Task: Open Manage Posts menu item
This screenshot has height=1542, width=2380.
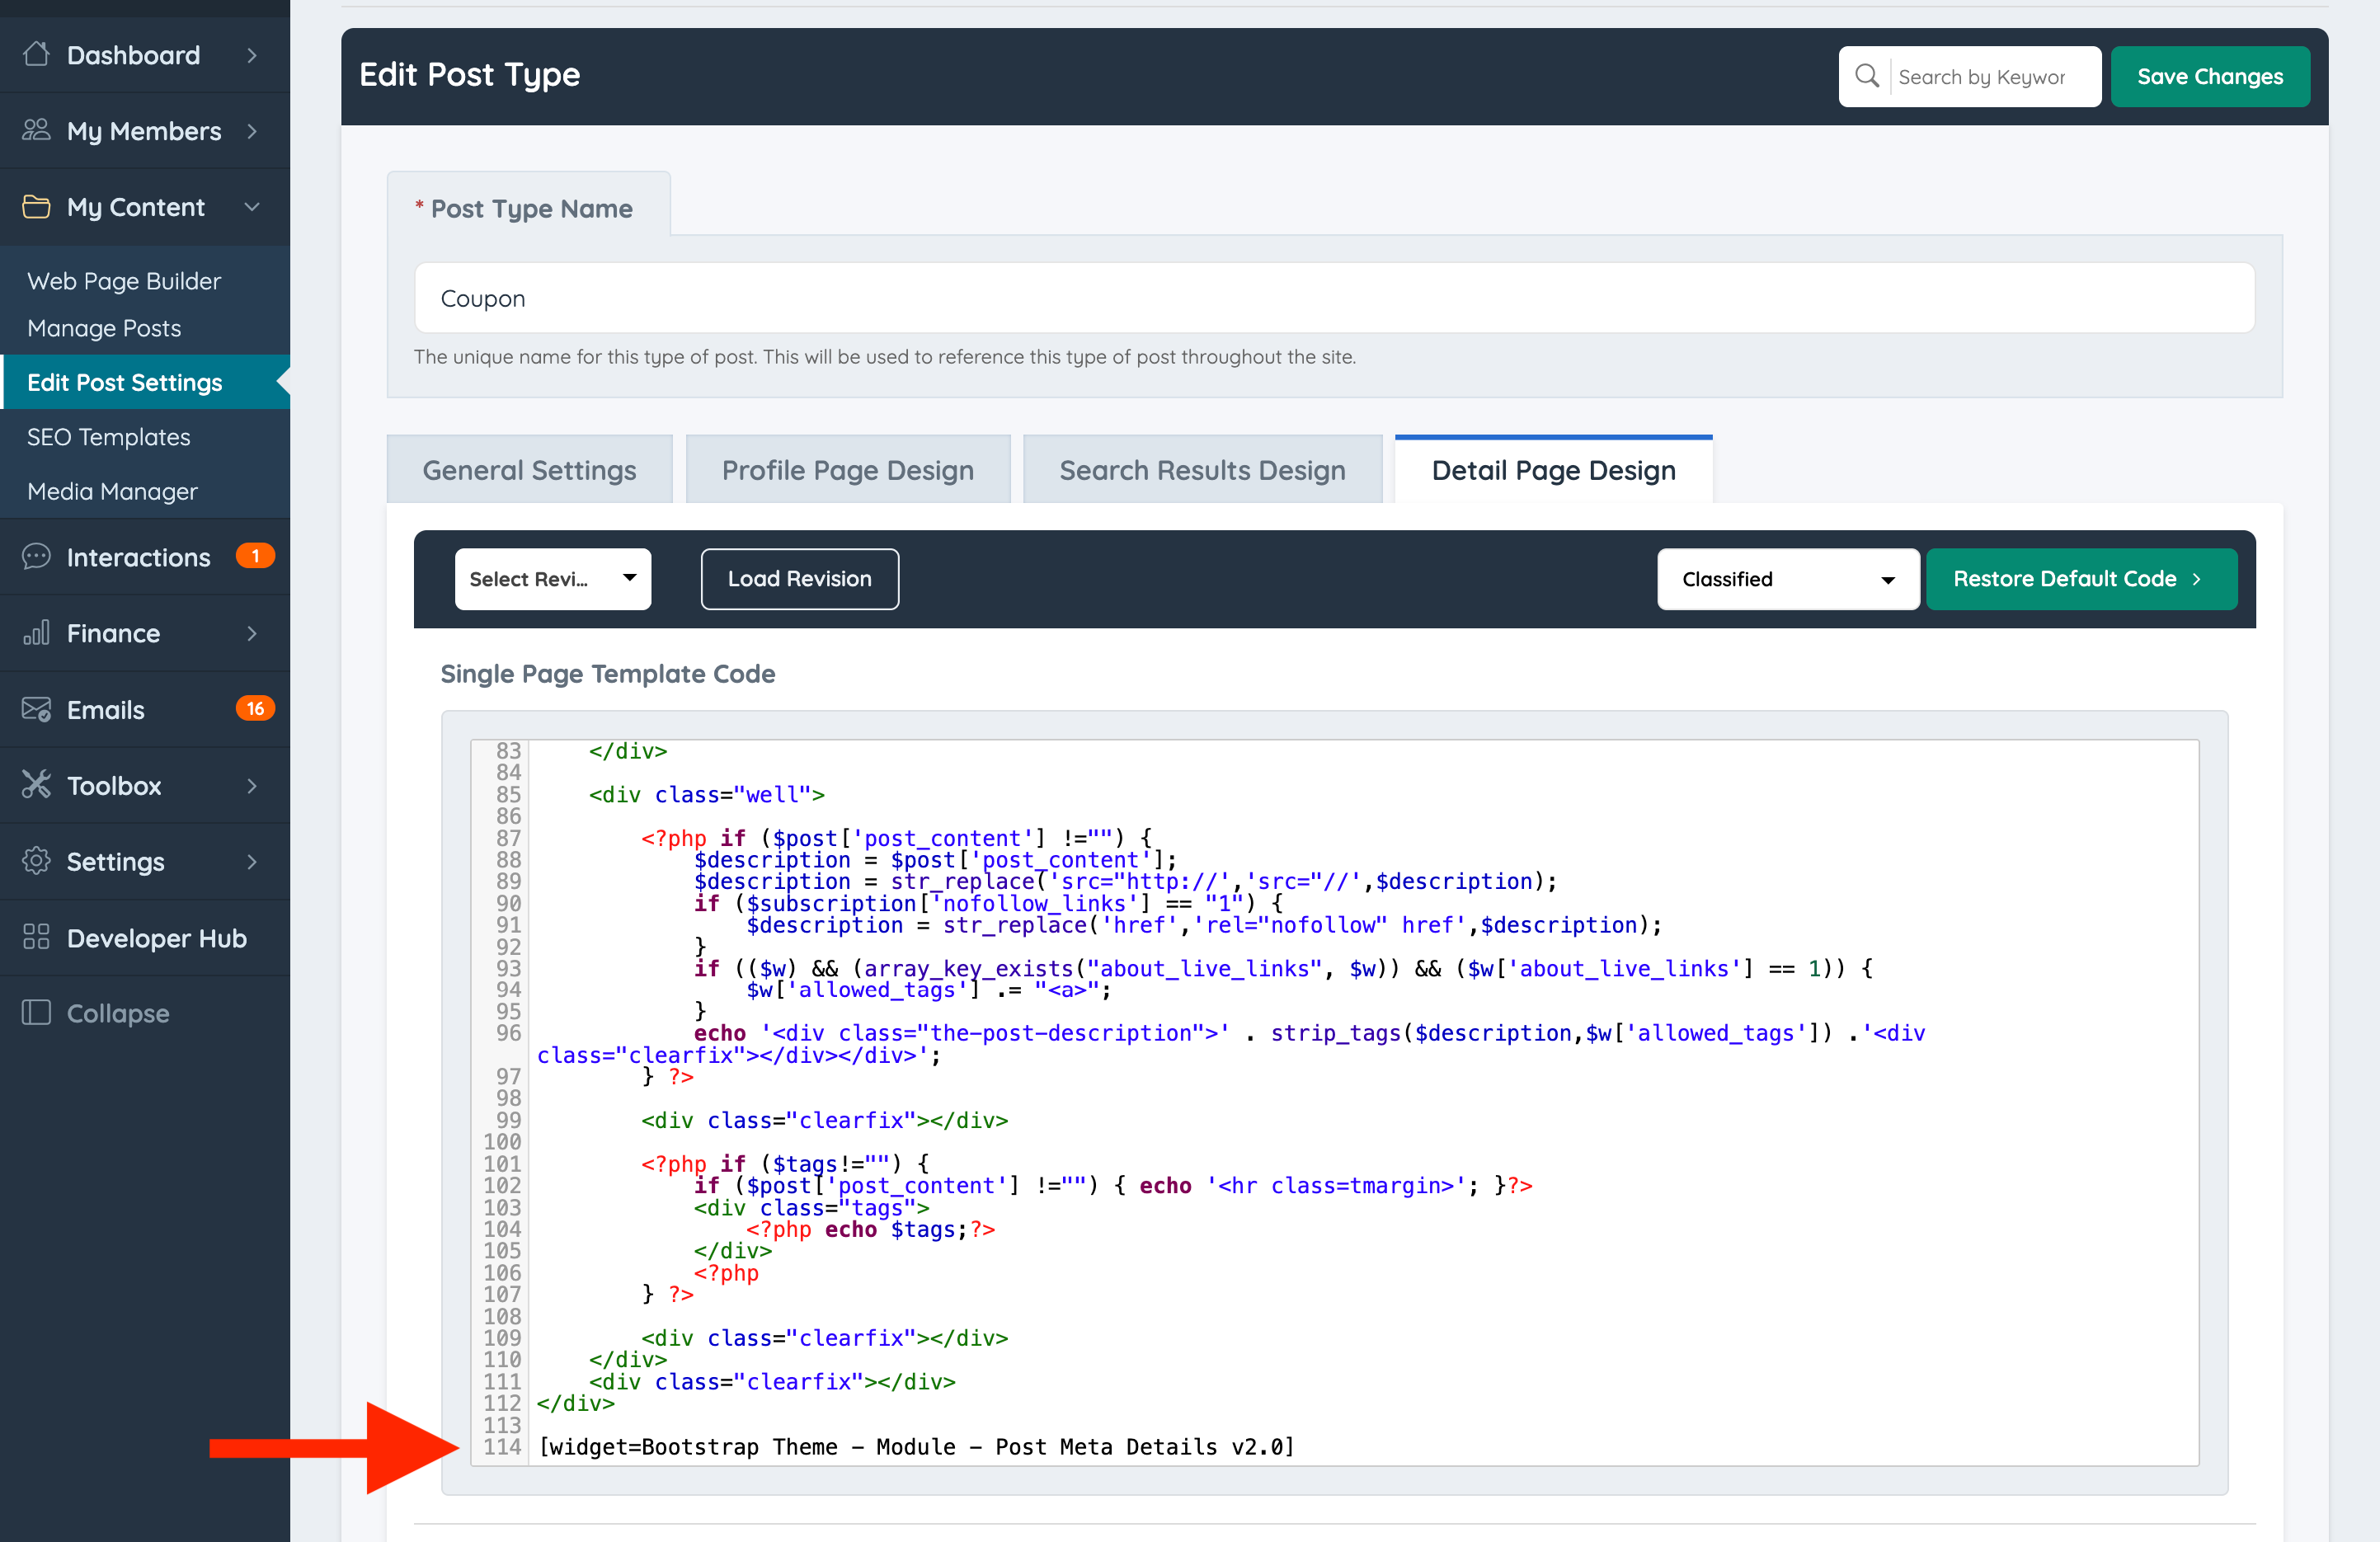Action: tap(104, 328)
